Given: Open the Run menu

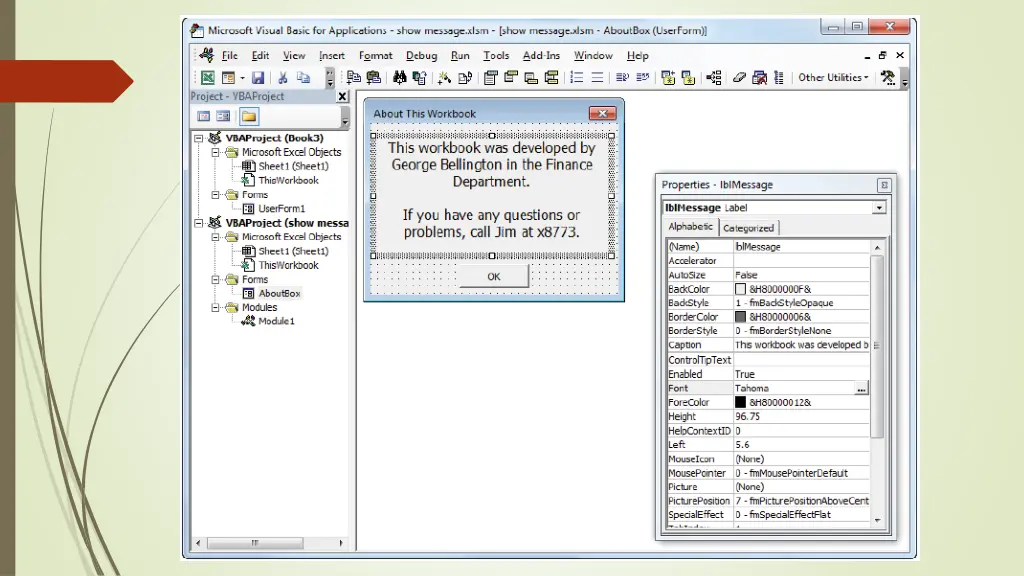Looking at the screenshot, I should pos(460,56).
